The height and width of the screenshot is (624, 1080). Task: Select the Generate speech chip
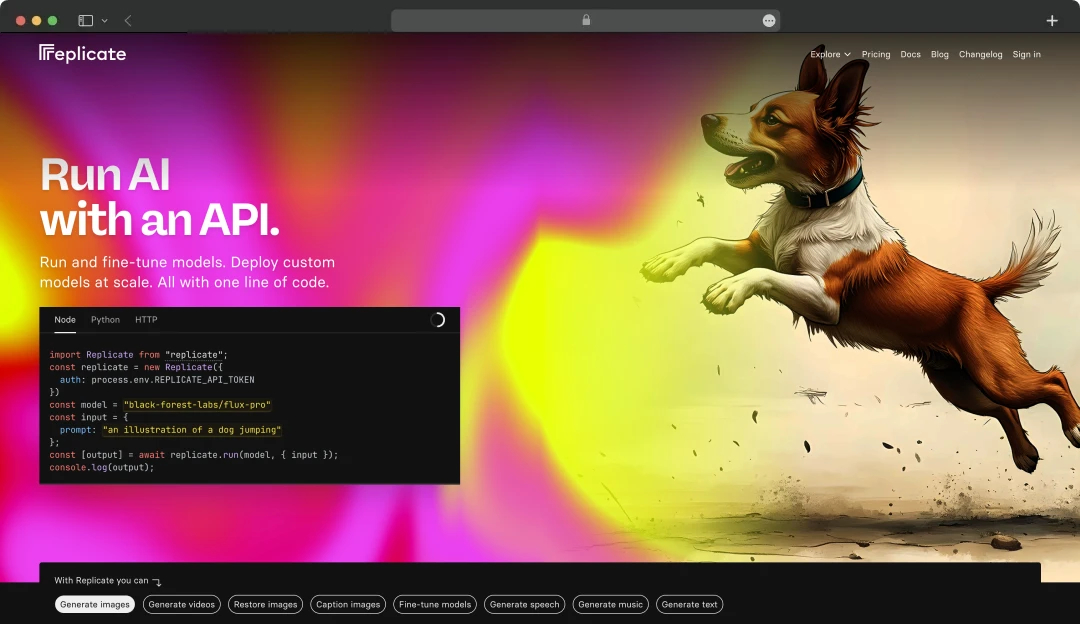click(x=524, y=604)
